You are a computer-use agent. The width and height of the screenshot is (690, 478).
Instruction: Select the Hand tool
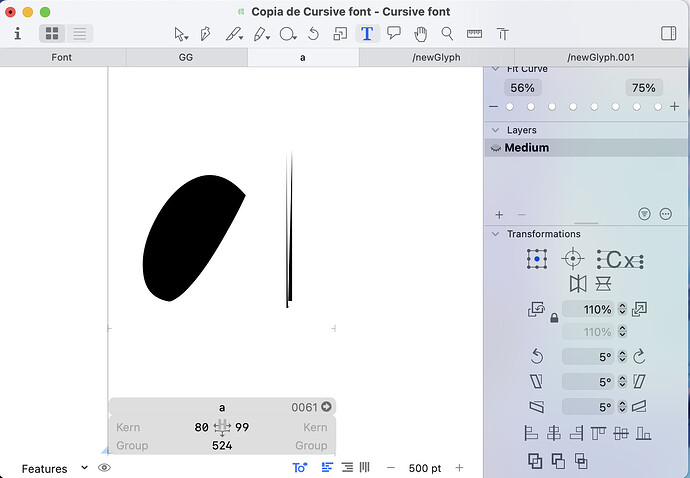421,33
